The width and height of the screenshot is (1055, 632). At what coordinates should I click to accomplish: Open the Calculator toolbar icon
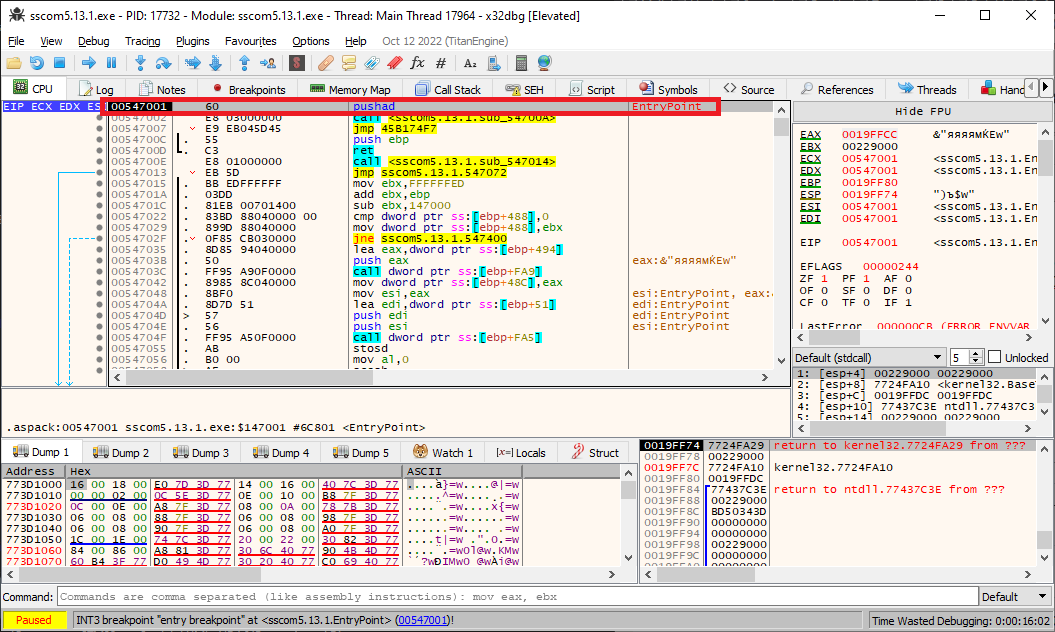click(x=521, y=63)
